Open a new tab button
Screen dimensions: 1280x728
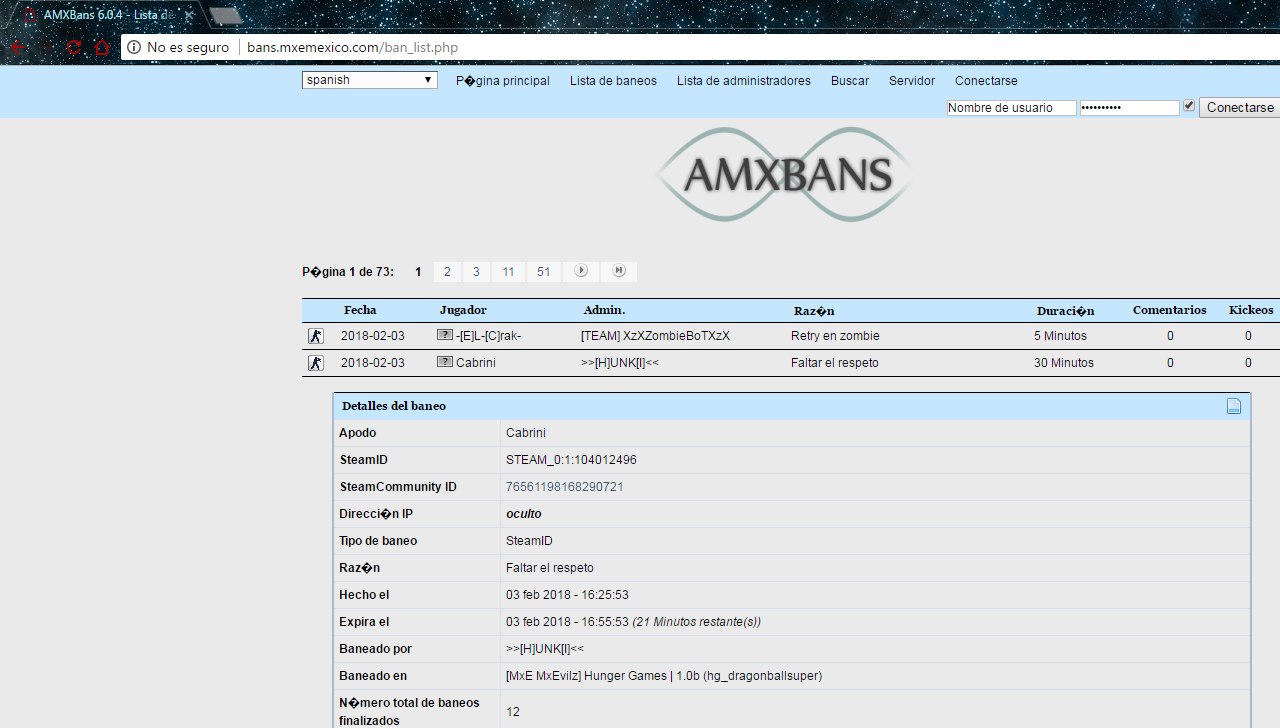click(x=226, y=15)
